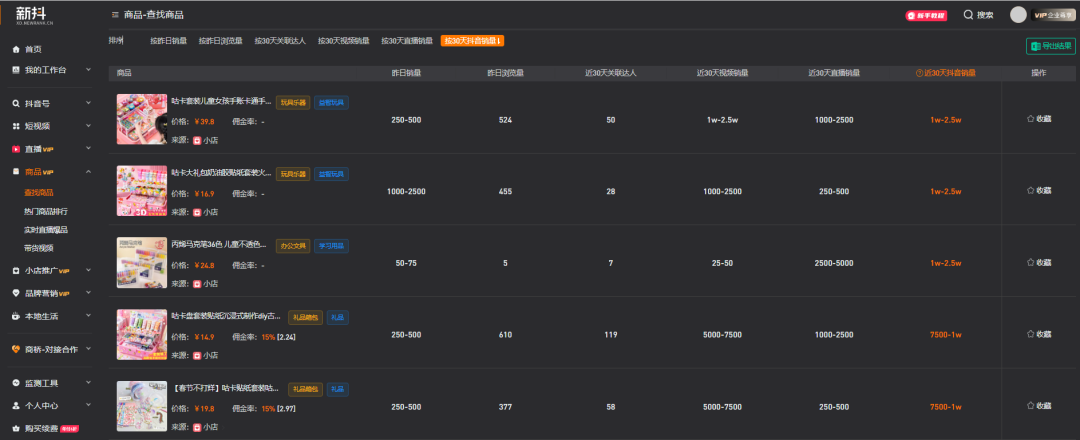Image resolution: width=1080 pixels, height=440 pixels.
Task: Click the orange 玩具乐器 tag on first product
Action: click(292, 102)
